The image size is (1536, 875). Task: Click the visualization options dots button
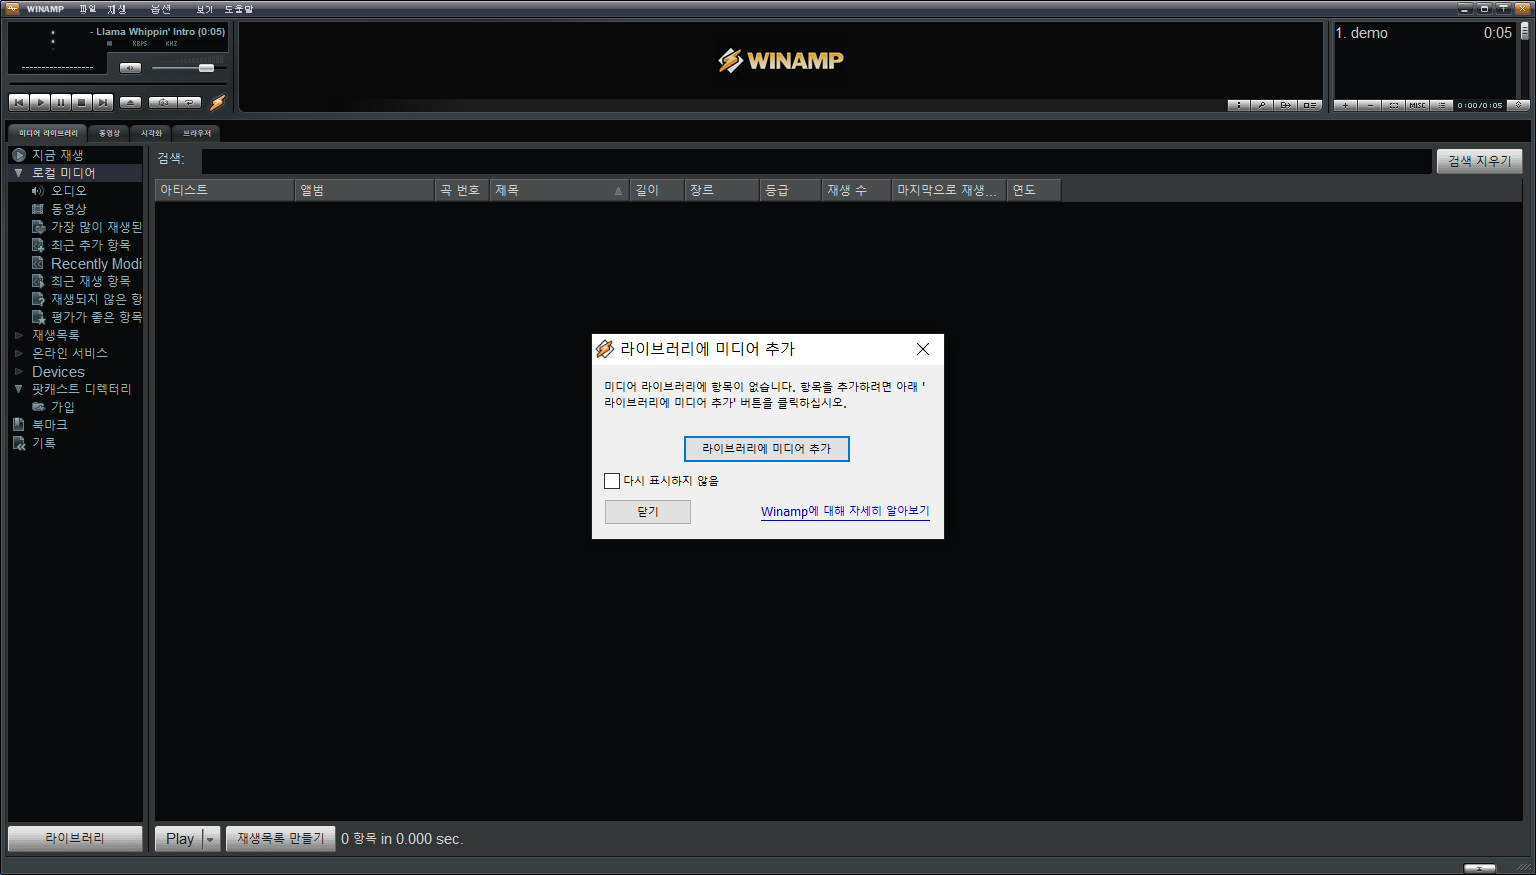1239,105
